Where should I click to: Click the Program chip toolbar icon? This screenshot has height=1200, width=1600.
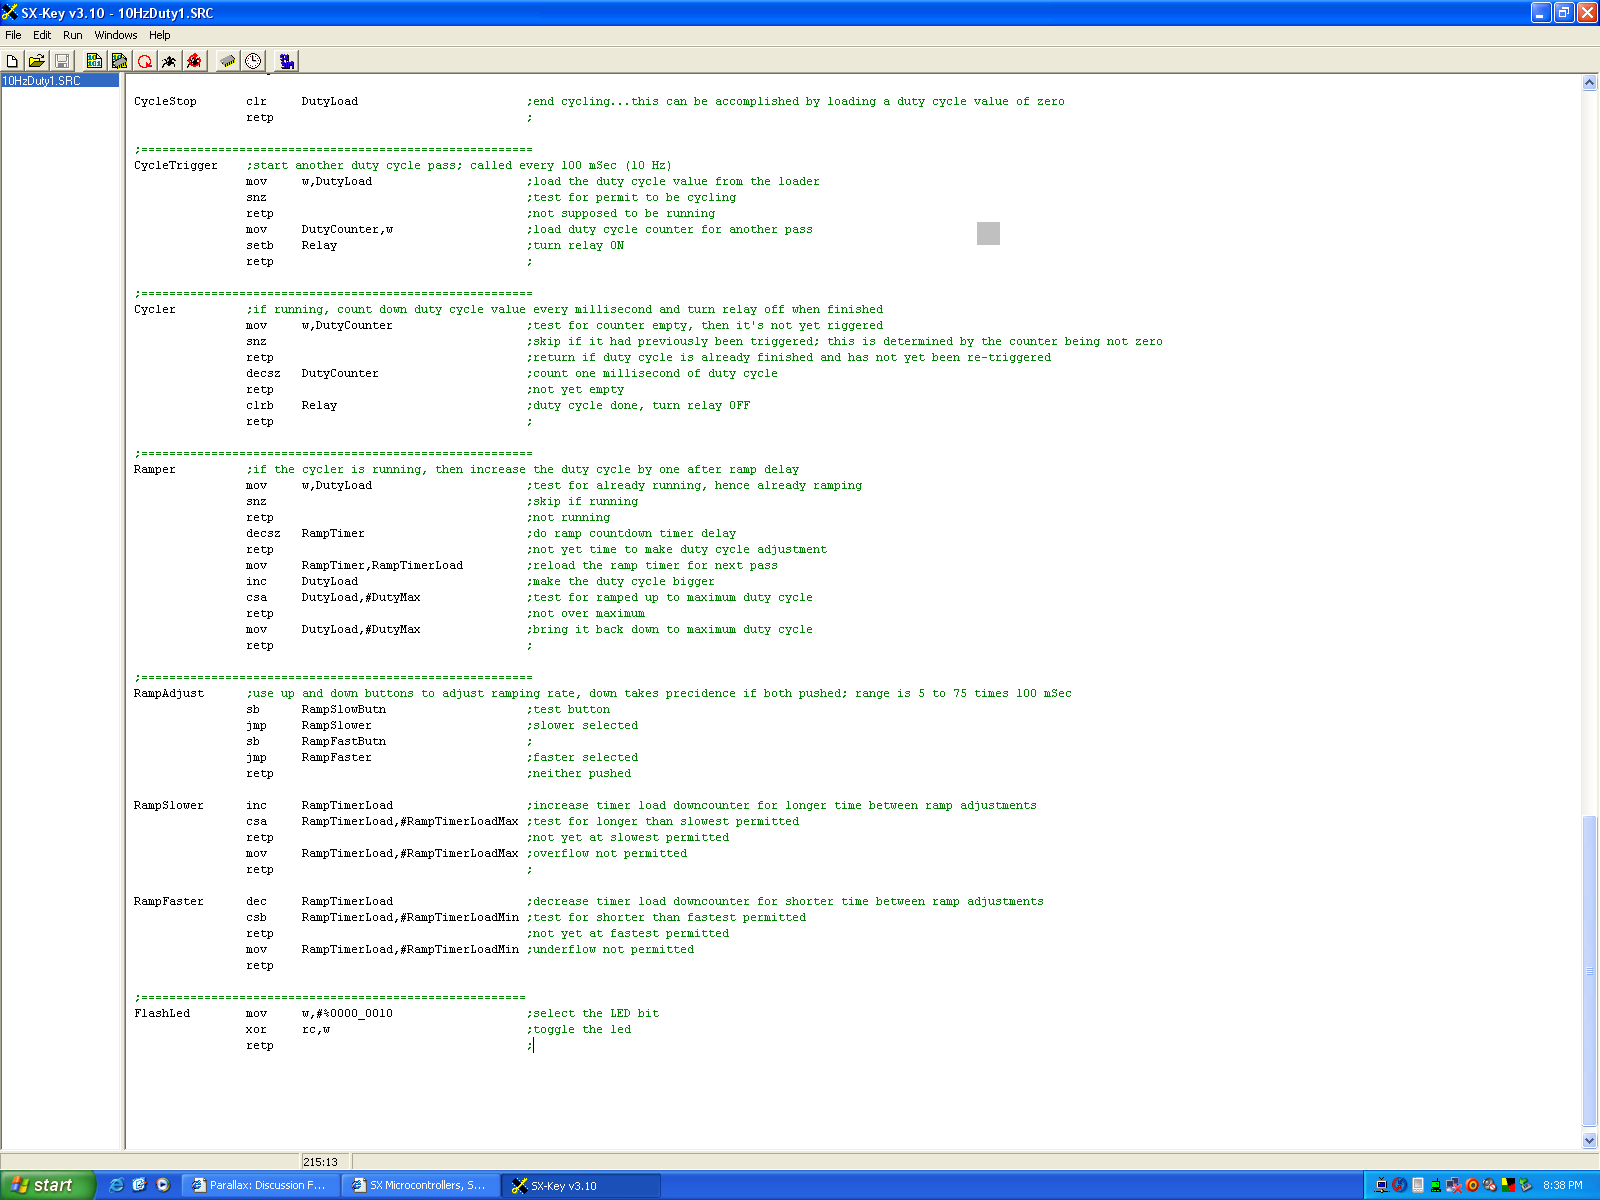[x=119, y=61]
